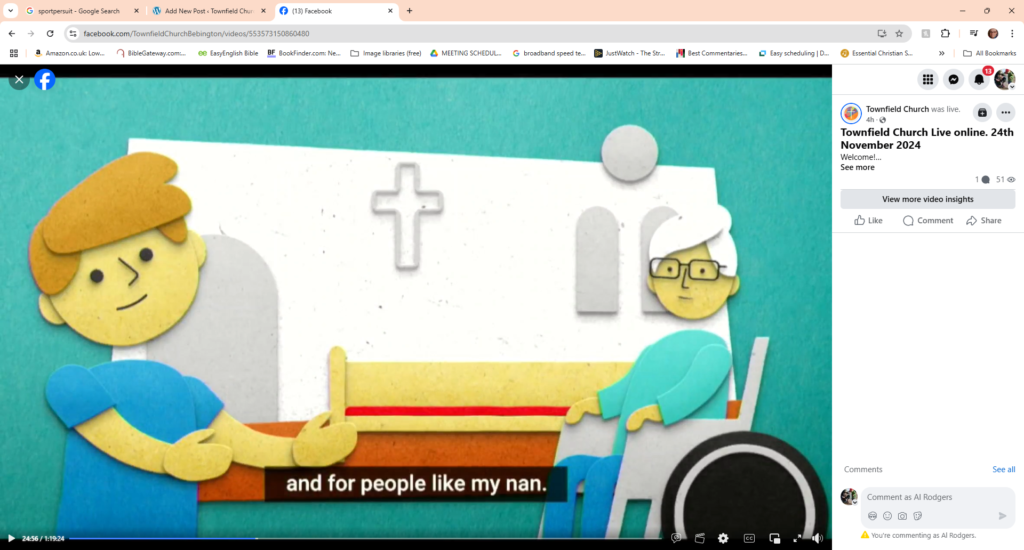Viewport: 1024px width, 550px height.
Task: Click the address bar URL
Action: 196,33
